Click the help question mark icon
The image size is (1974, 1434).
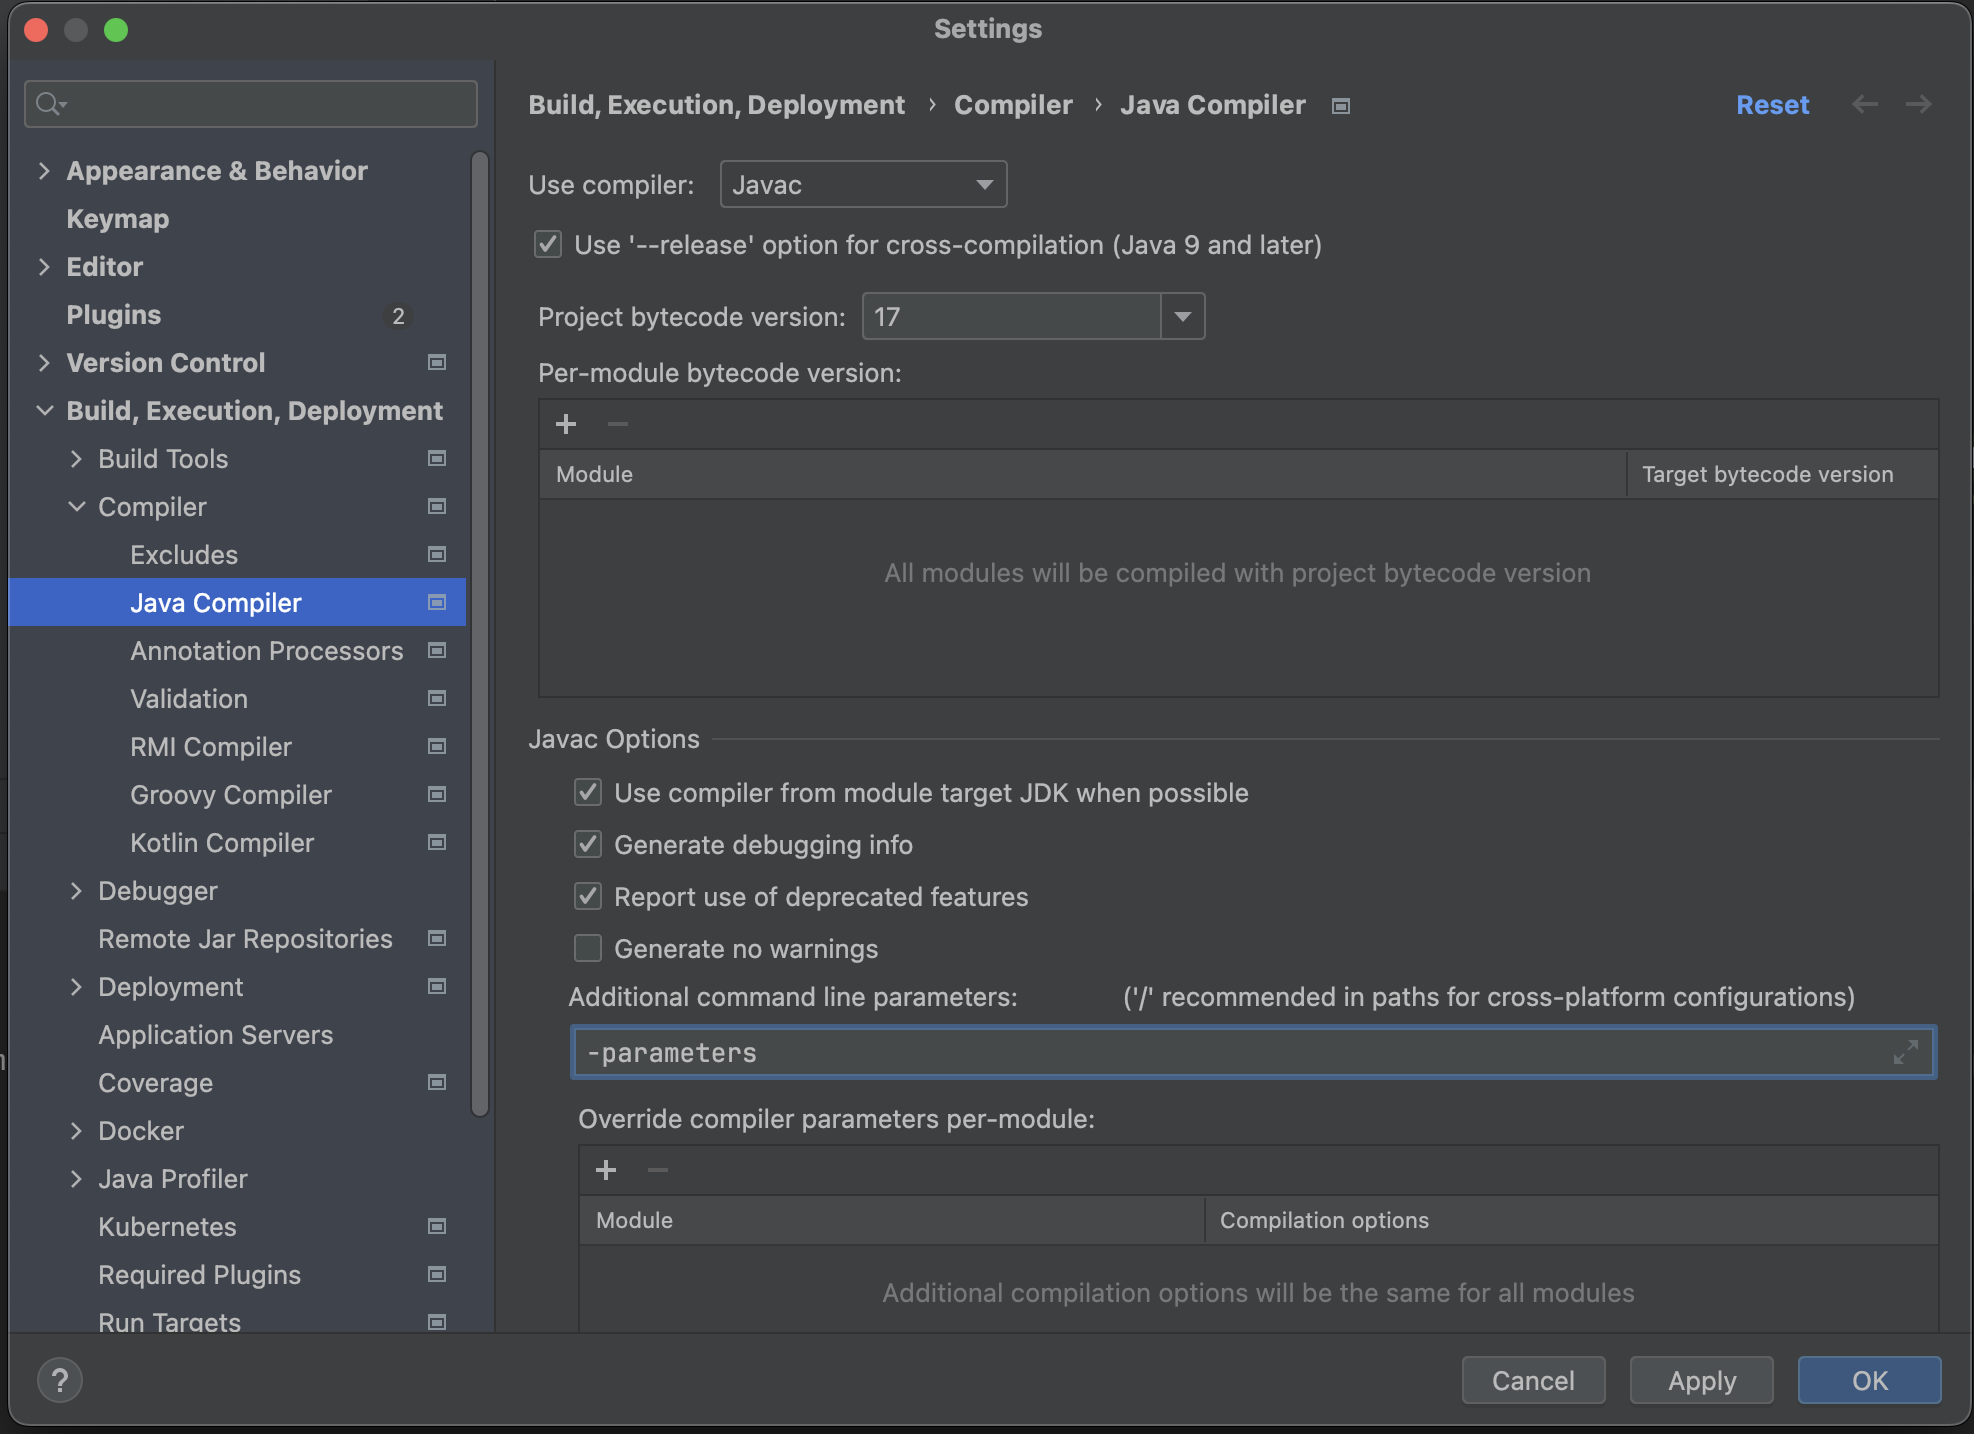tap(60, 1381)
